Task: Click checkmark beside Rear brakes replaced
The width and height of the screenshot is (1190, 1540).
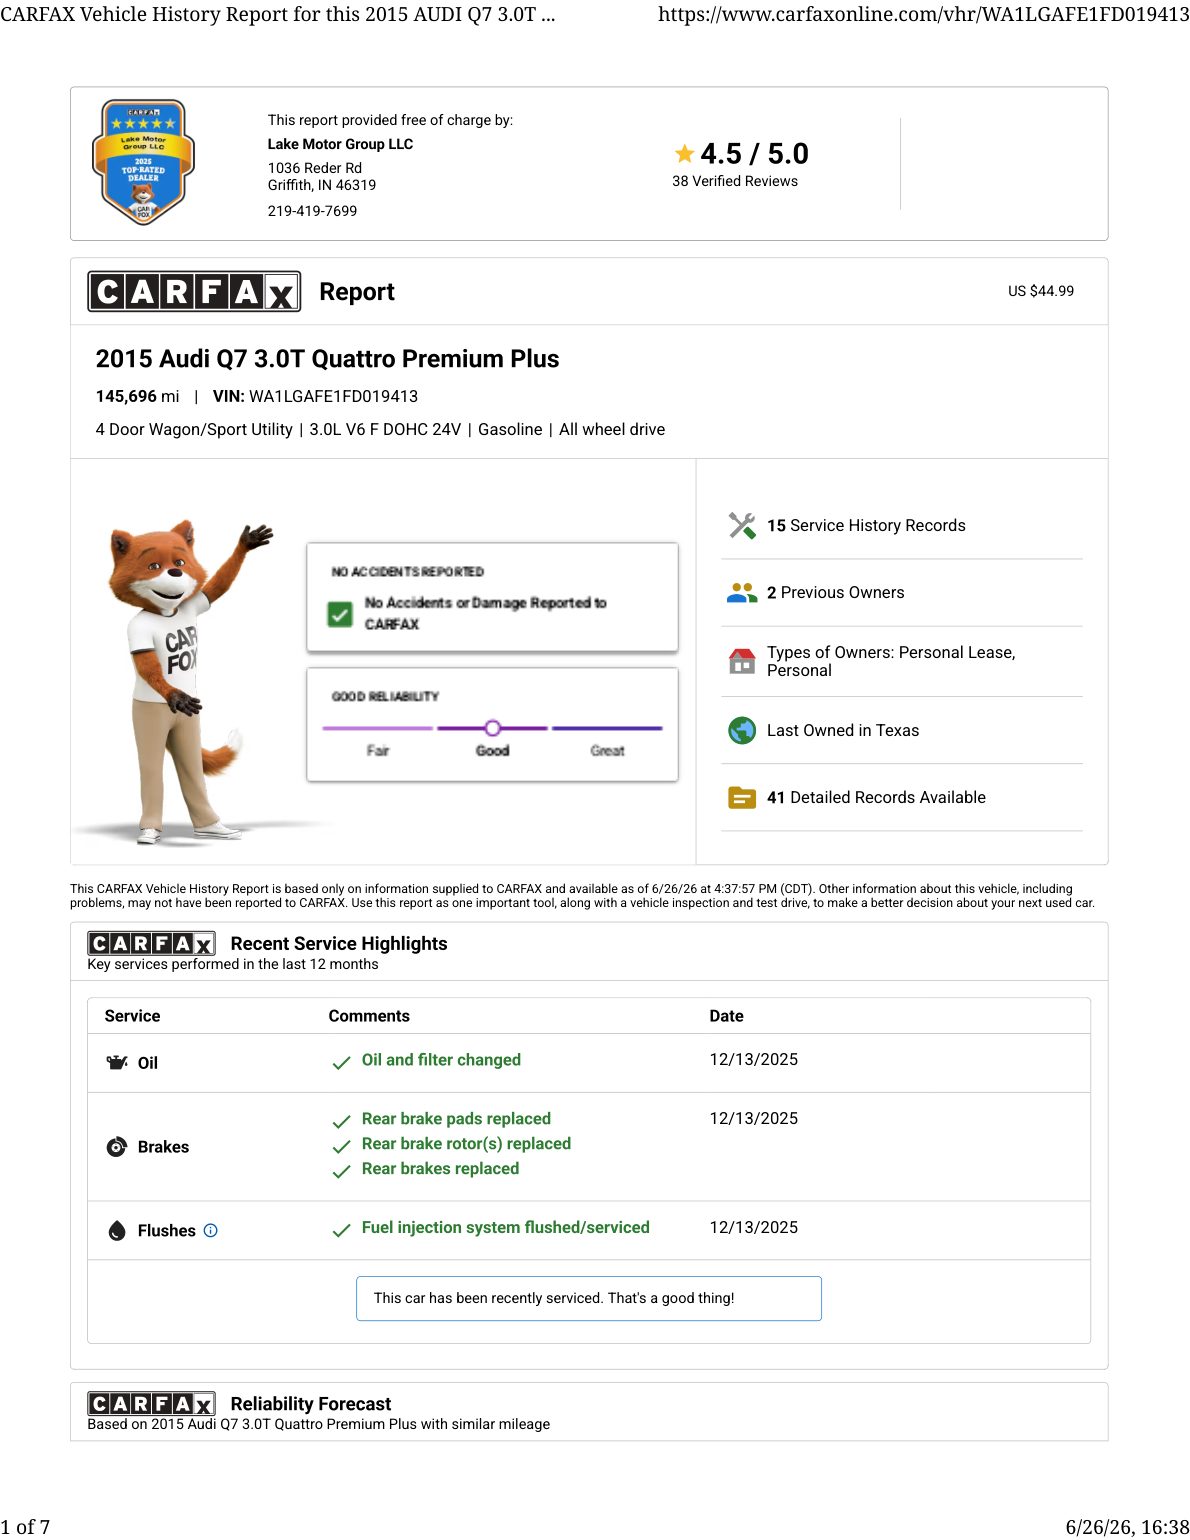Action: (x=341, y=1171)
